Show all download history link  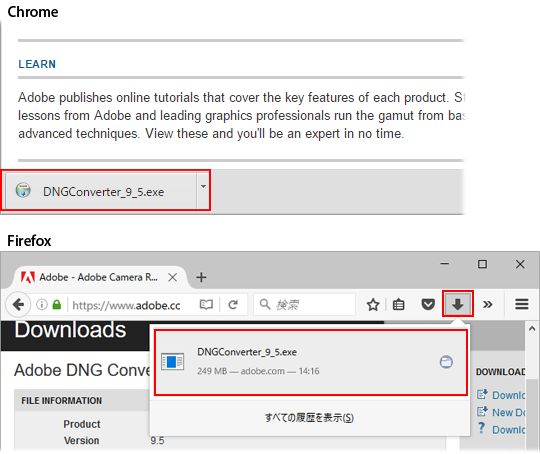point(309,417)
